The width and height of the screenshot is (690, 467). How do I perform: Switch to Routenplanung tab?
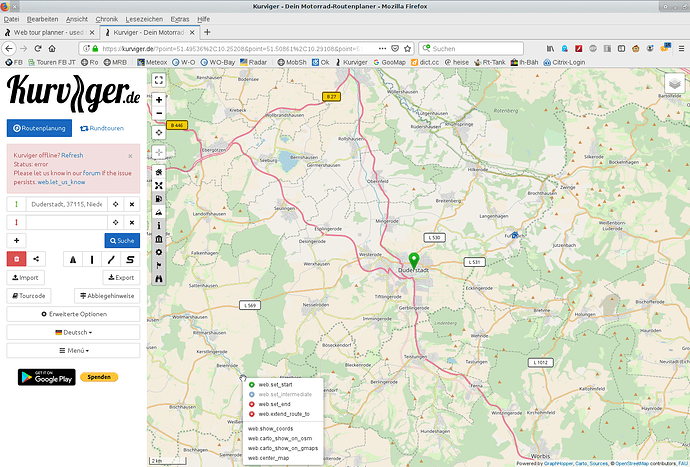(39, 128)
